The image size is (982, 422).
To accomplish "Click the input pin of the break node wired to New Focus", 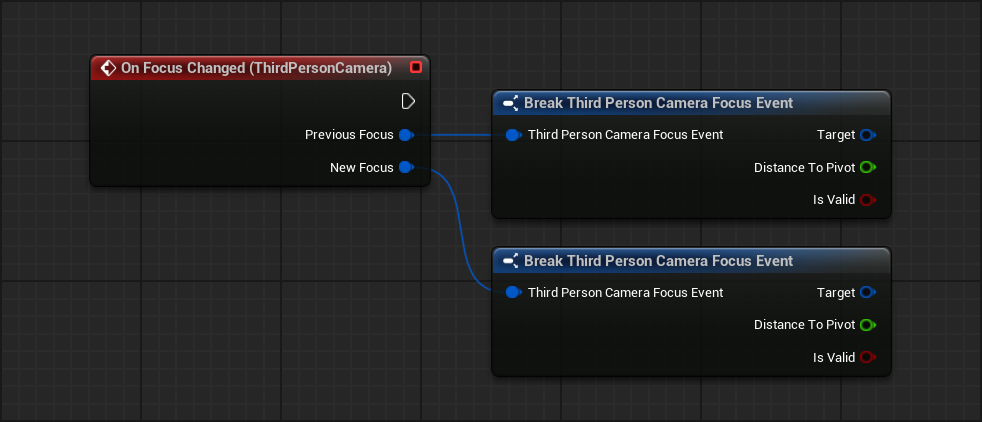I will pos(513,293).
